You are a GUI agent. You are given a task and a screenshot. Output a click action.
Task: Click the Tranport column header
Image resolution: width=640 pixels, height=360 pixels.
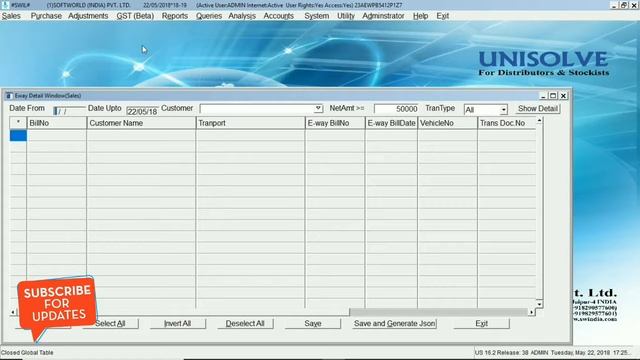[250, 123]
